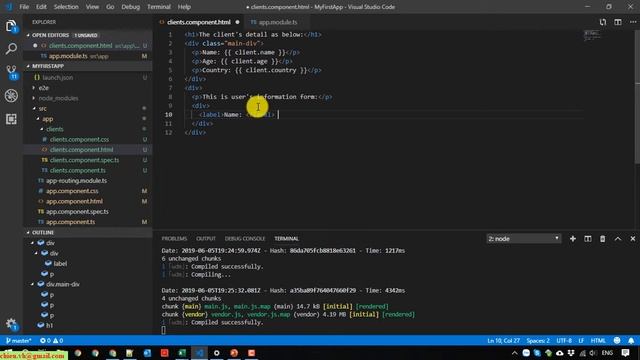The width and height of the screenshot is (640, 360).
Task: Open the Source Control view
Action: [x=11, y=72]
